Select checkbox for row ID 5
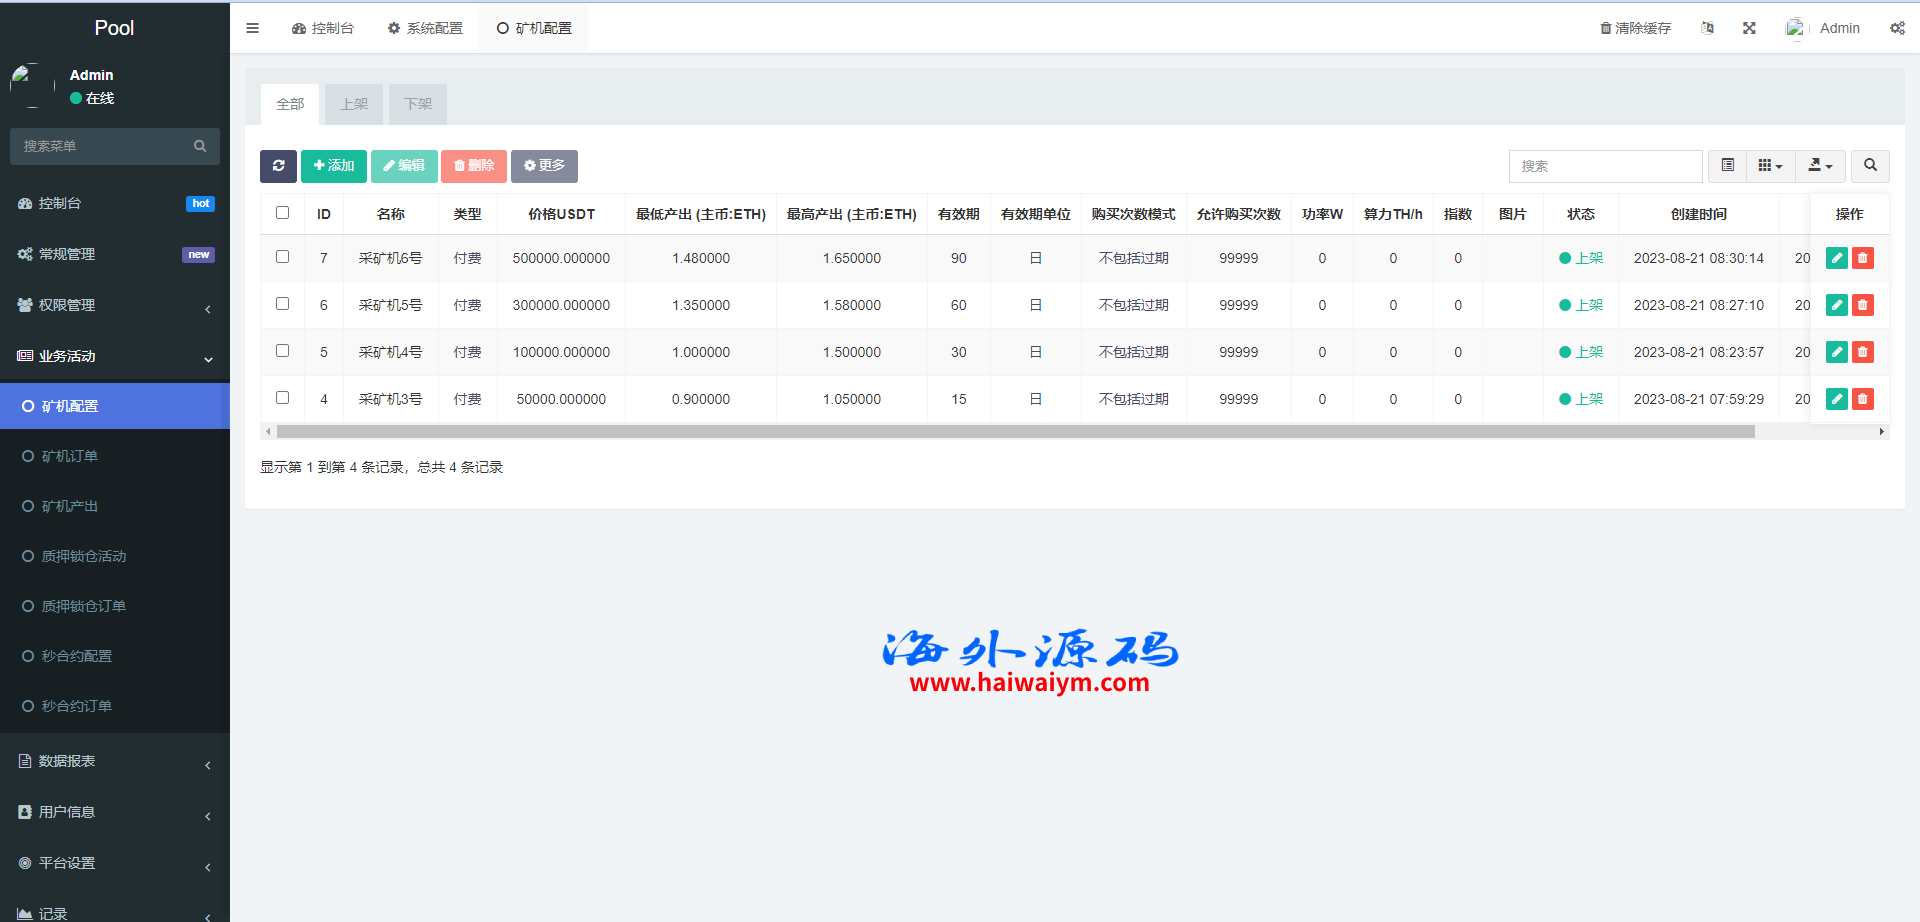 click(283, 351)
